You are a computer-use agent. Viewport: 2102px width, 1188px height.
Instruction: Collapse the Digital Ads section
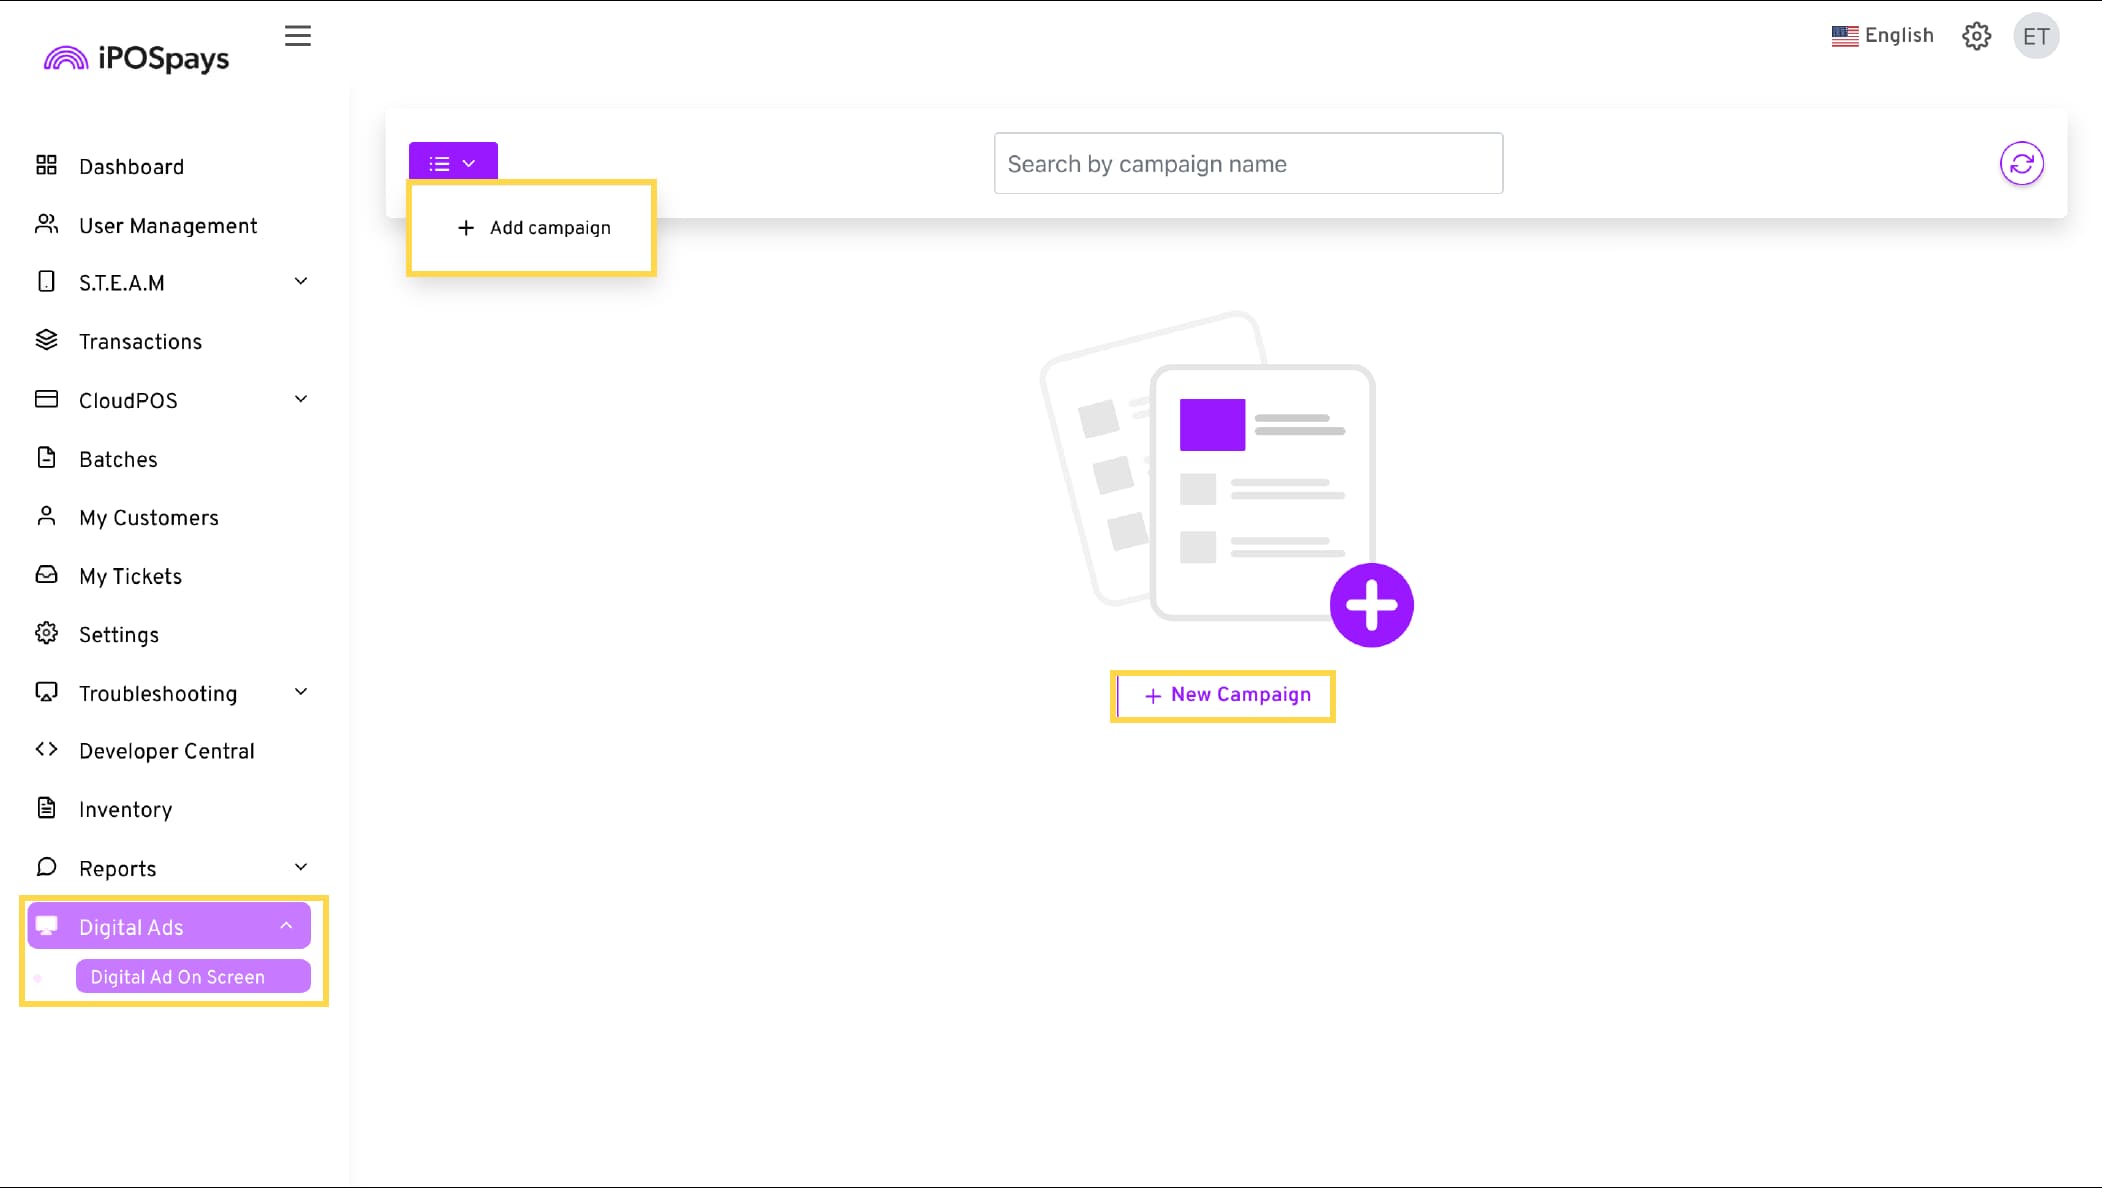coord(286,926)
